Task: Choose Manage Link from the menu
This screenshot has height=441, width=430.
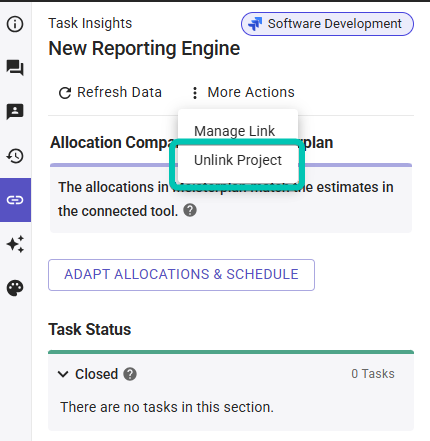Action: 234,131
